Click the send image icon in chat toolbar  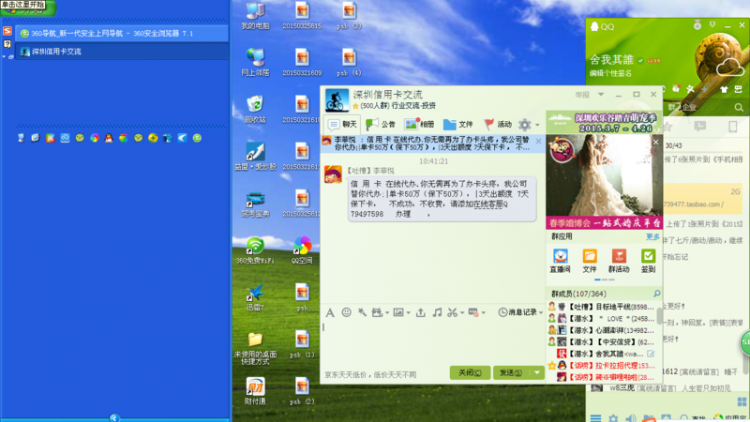pyautogui.click(x=398, y=312)
